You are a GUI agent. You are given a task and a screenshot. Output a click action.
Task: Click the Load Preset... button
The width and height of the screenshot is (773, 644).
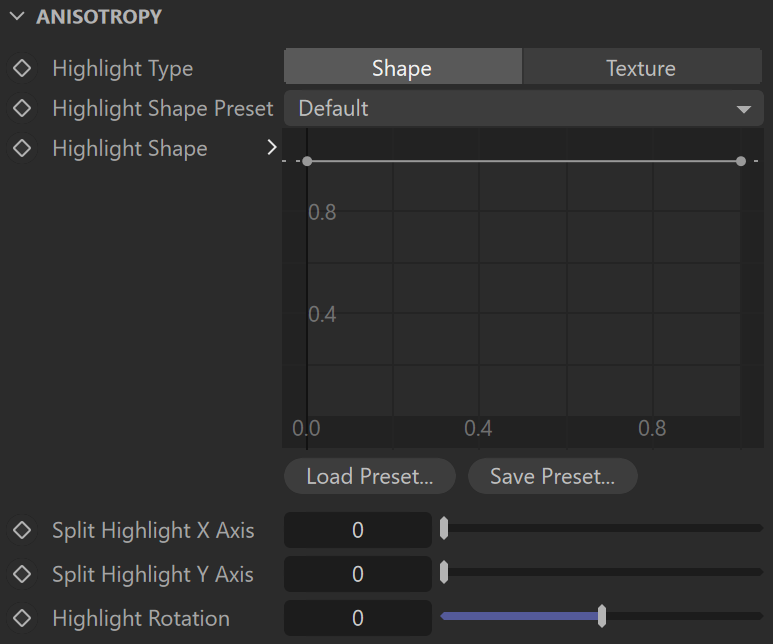(370, 476)
